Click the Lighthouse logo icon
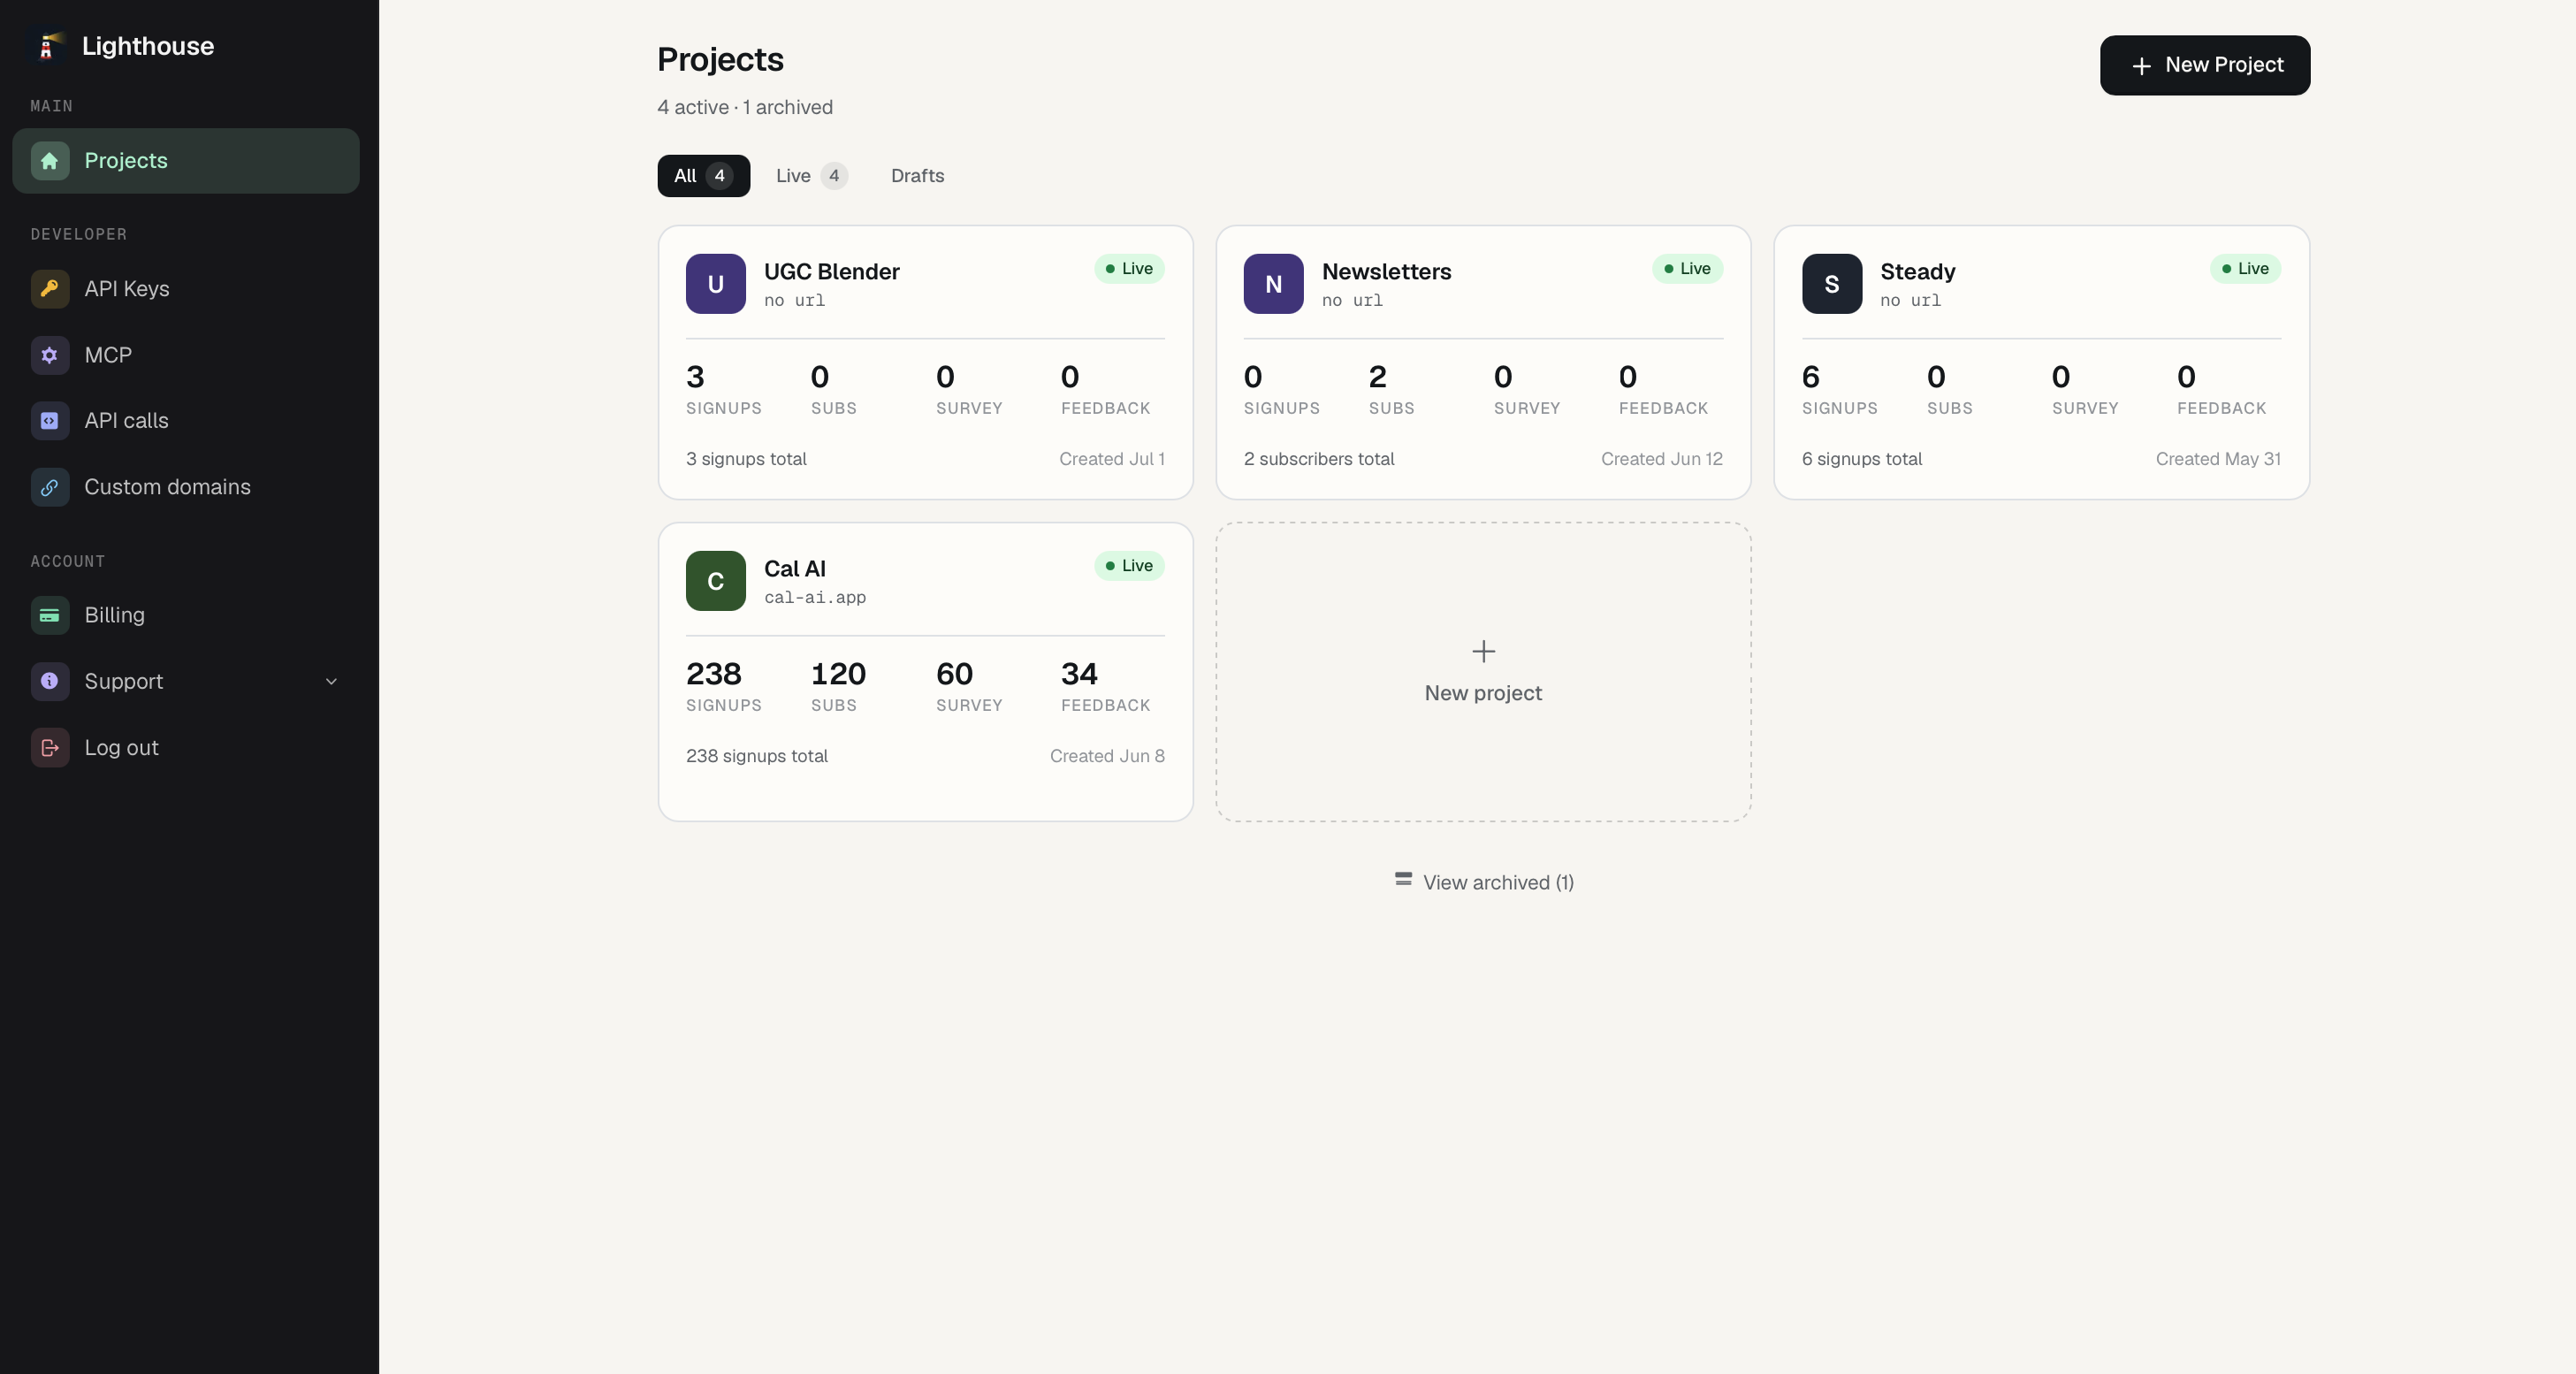The image size is (2576, 1374). 47,46
